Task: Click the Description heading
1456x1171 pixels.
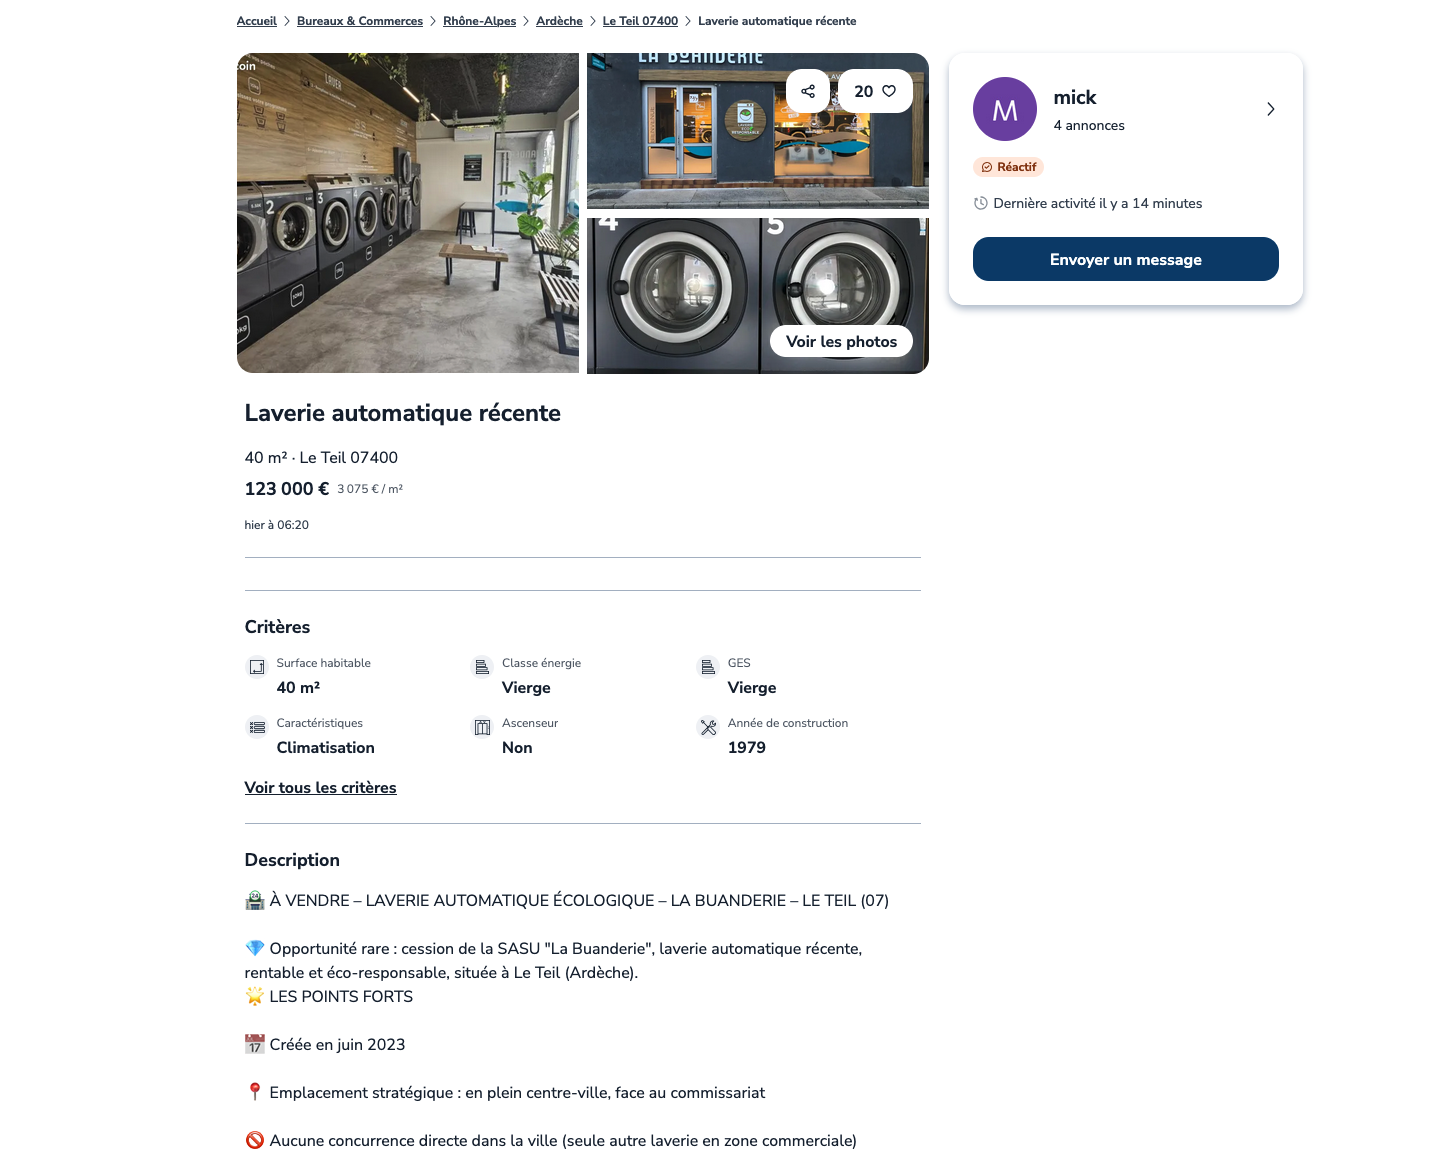Action: coord(292,860)
